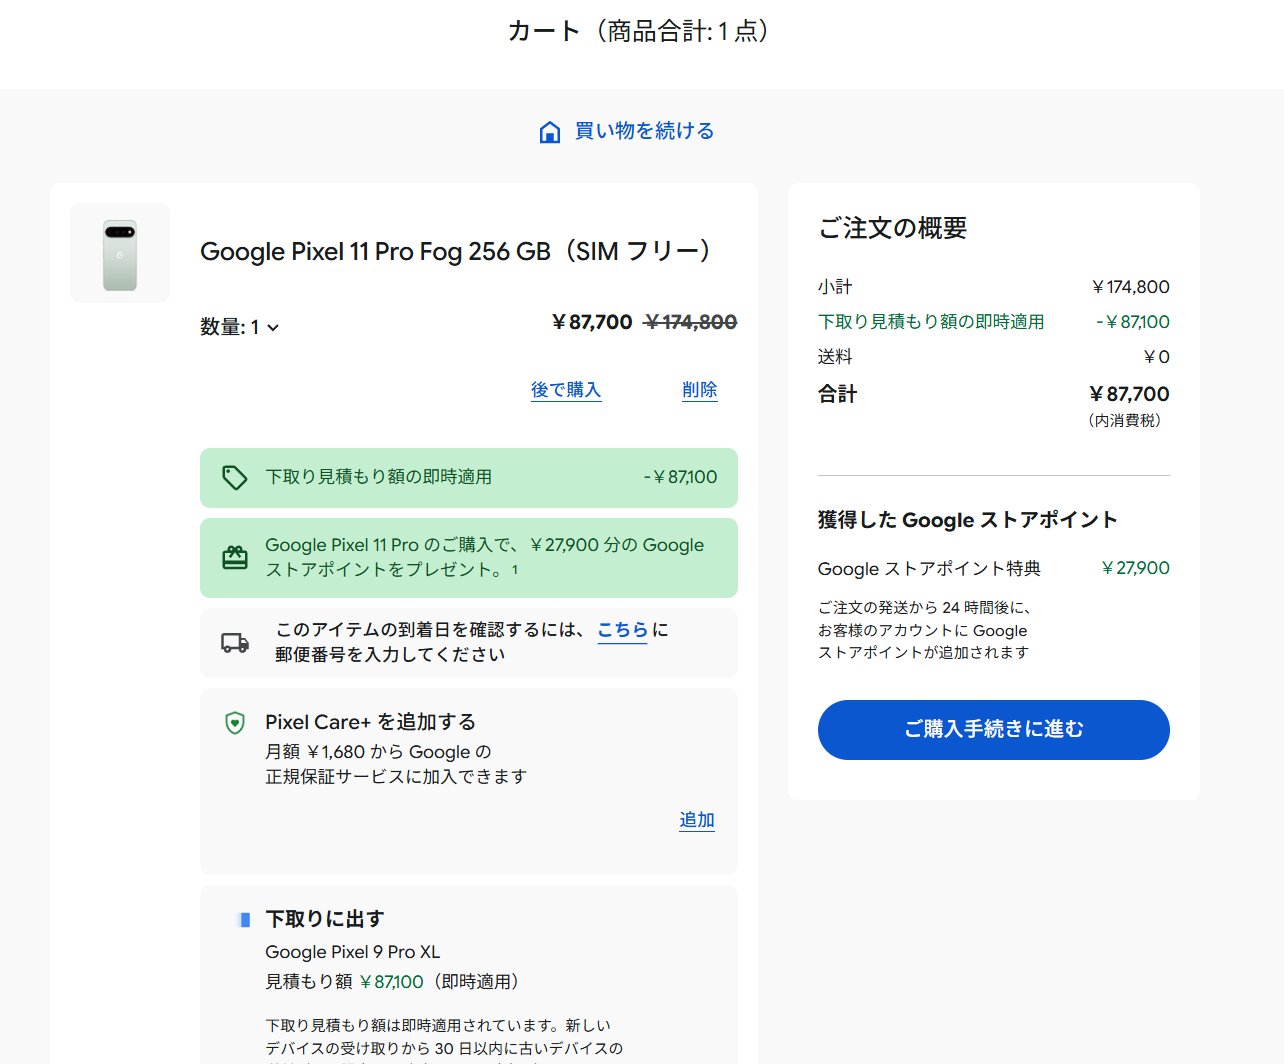Click 追加 to add Pixel Care+
Viewport: 1284px width, 1064px height.
(x=697, y=820)
